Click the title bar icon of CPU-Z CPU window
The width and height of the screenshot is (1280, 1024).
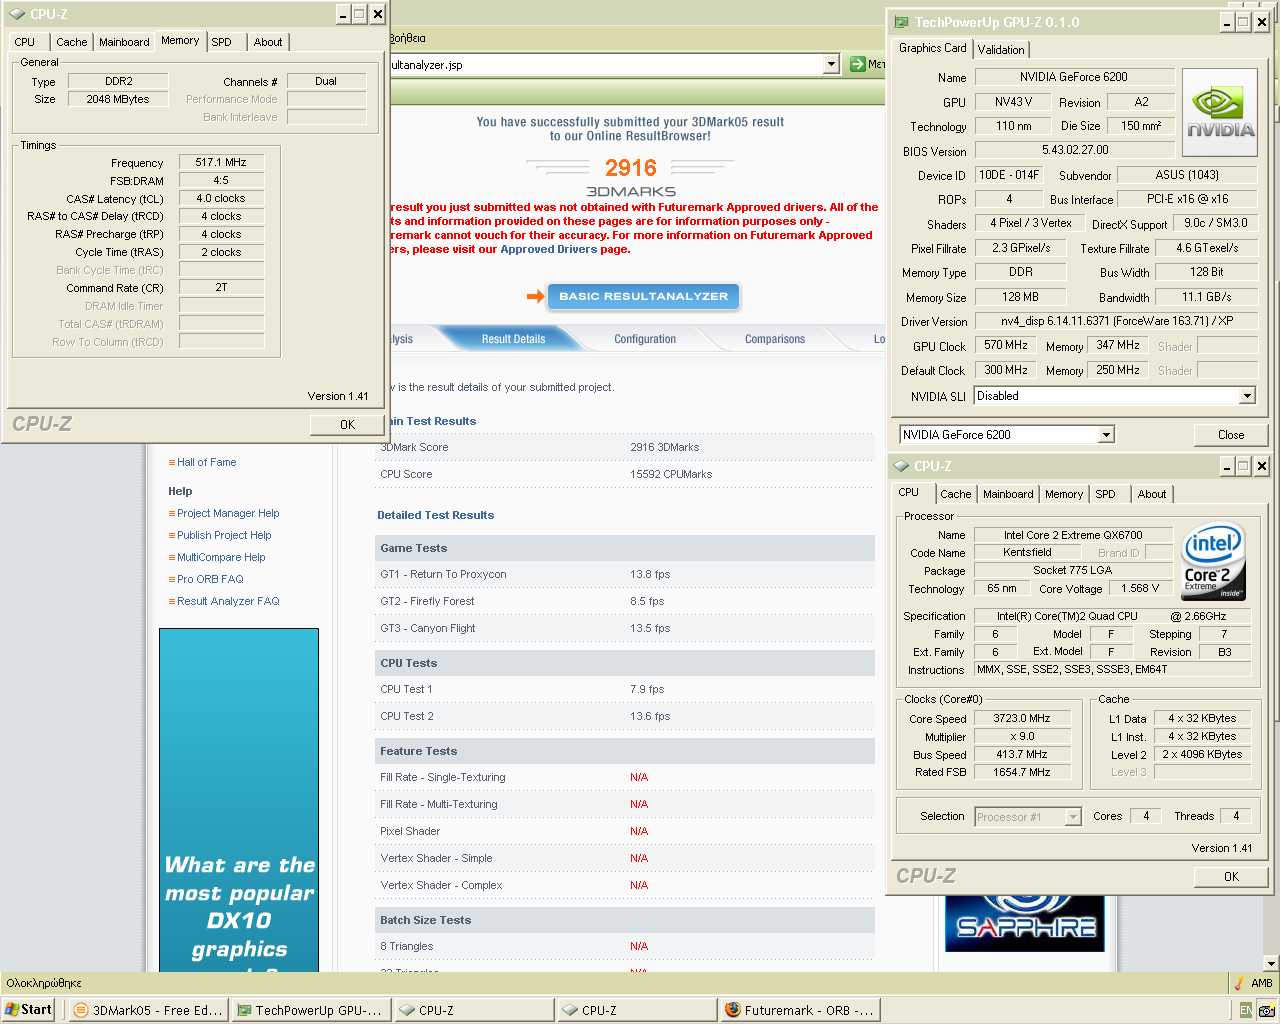pos(901,466)
